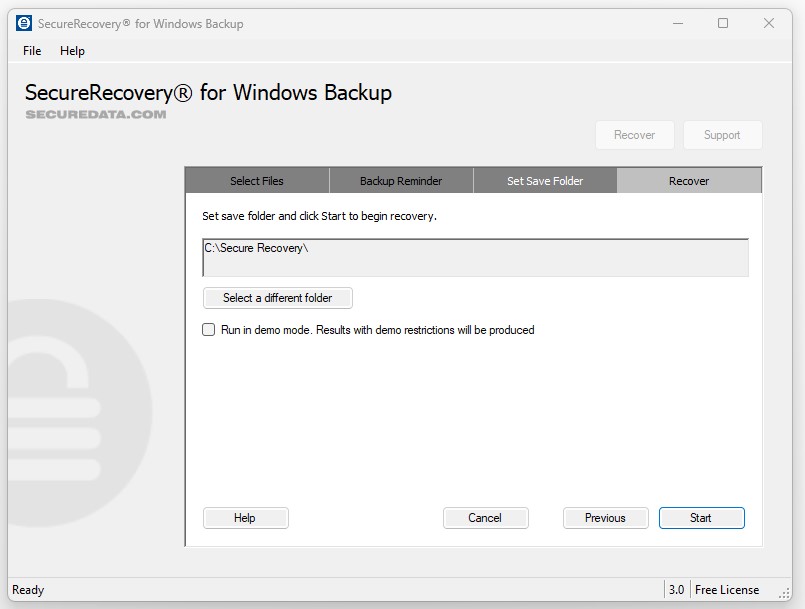Open the File menu
This screenshot has width=805, height=609.
(x=32, y=51)
